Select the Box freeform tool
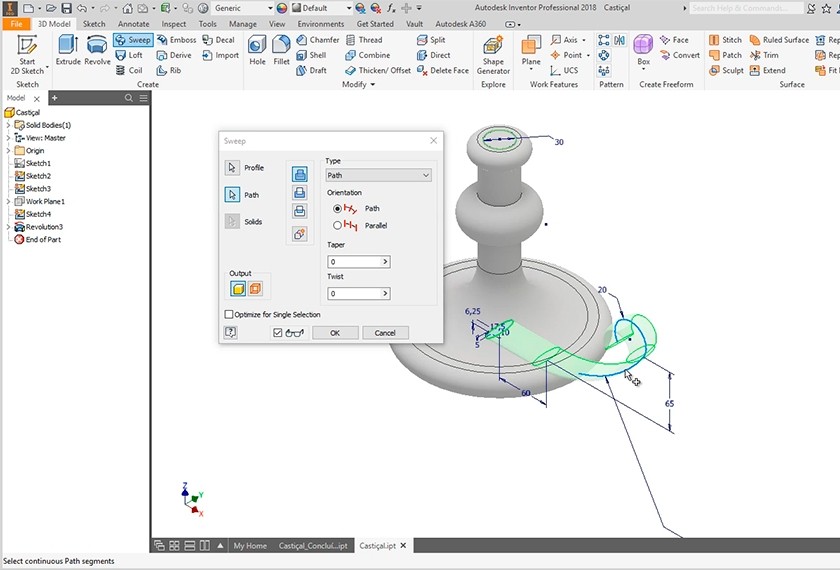This screenshot has width=840, height=570. pos(643,47)
